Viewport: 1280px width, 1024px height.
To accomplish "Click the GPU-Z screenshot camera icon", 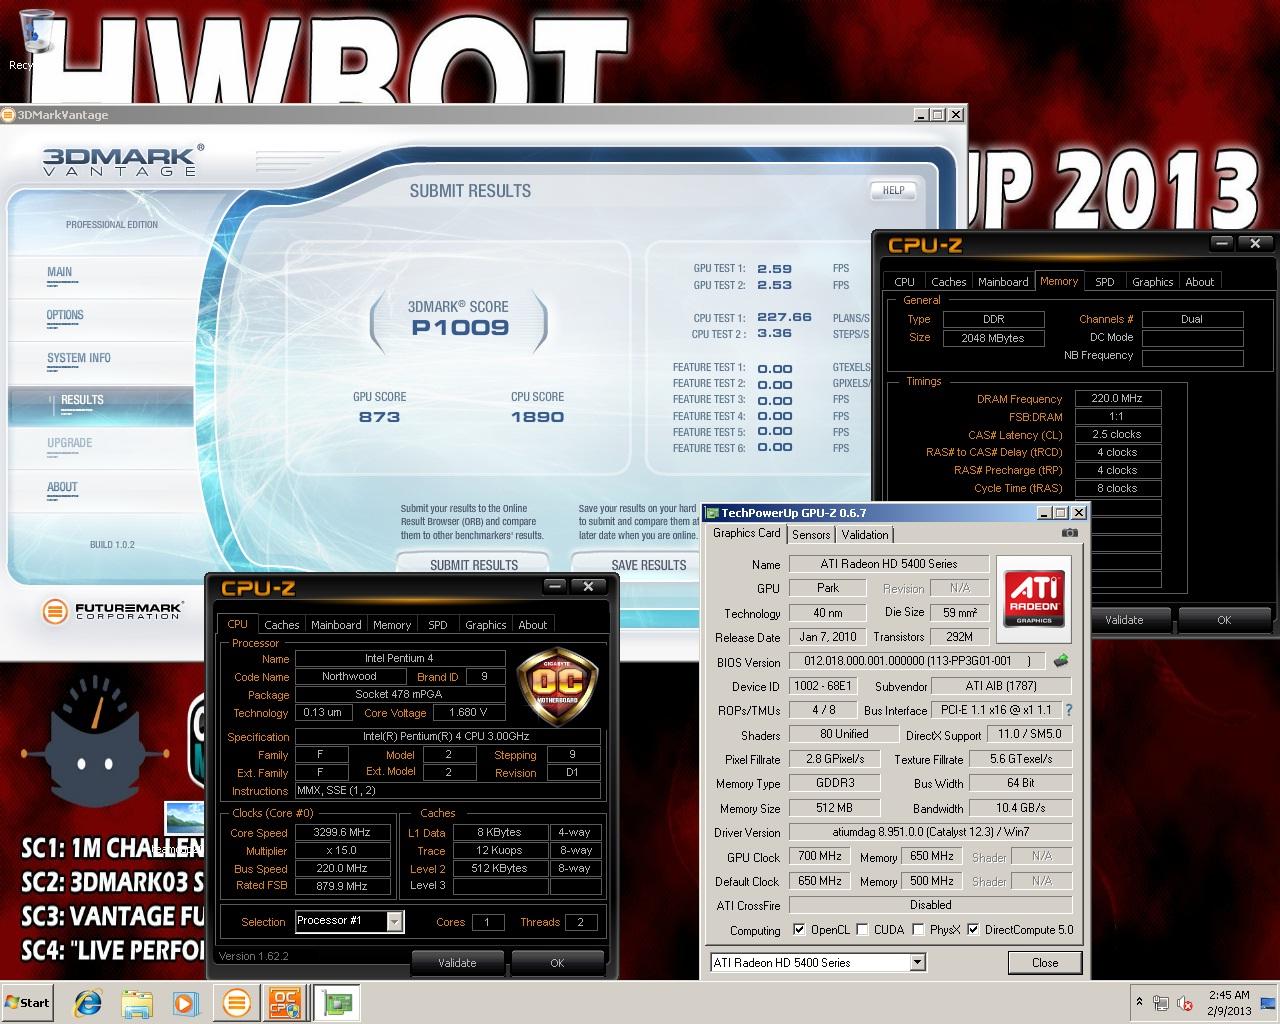I will pyautogui.click(x=1070, y=533).
